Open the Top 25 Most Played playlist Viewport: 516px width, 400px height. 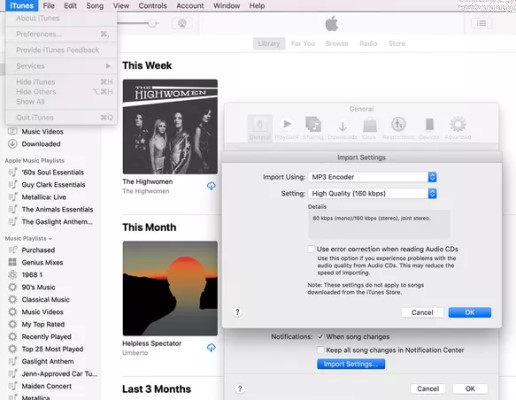coord(52,349)
